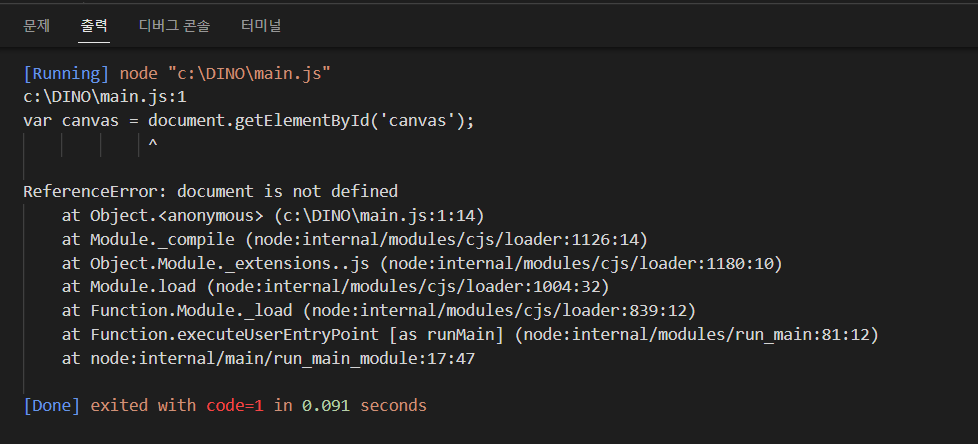Screen dimensions: 978x444
Task: Switch to the 디버그 콘솔 tab
Action: (174, 26)
